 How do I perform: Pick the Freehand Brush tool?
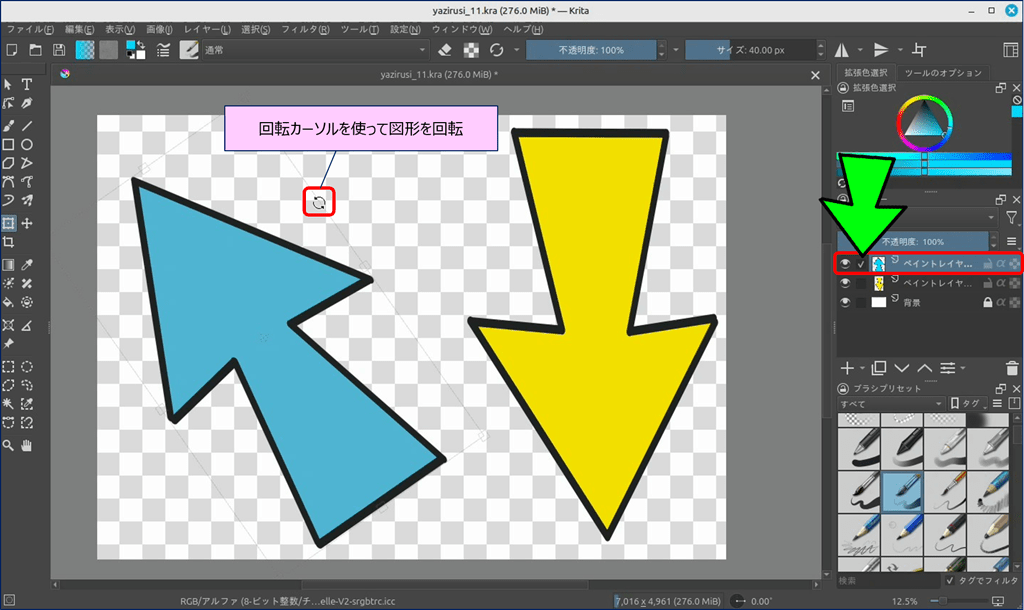point(8,126)
